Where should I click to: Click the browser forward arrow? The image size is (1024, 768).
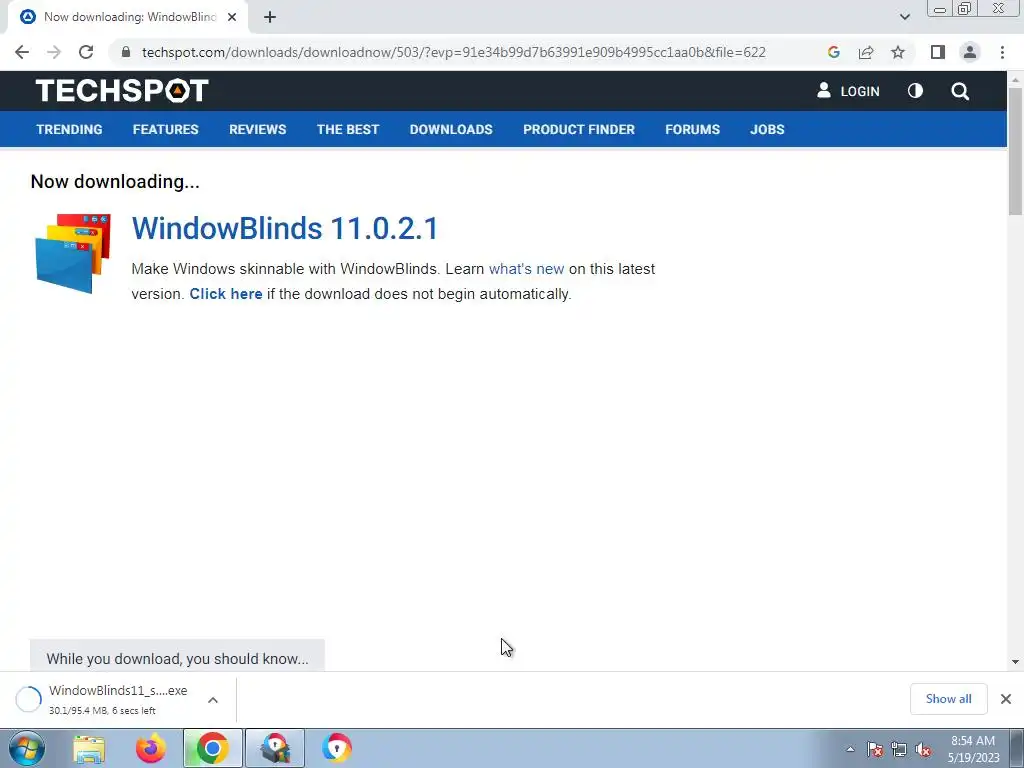pyautogui.click(x=54, y=52)
